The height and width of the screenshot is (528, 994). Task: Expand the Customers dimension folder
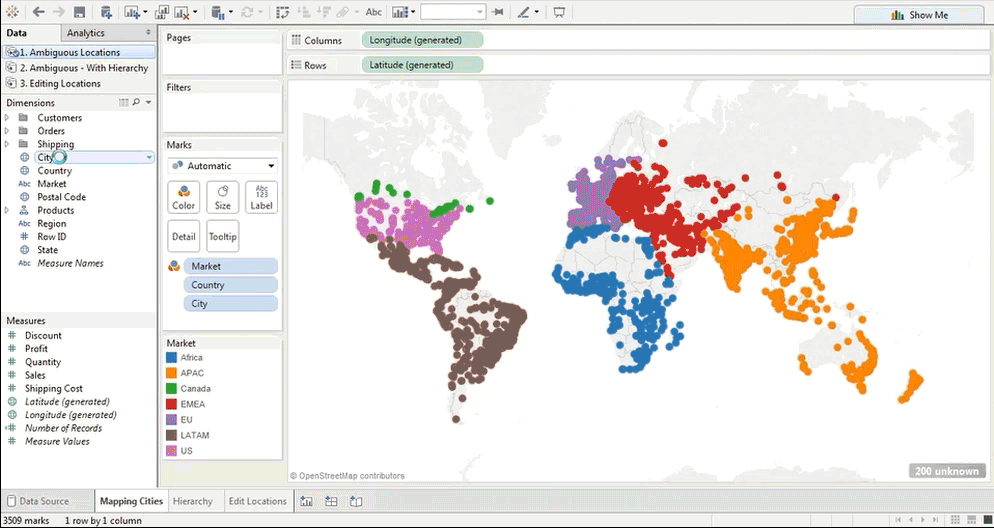9,118
